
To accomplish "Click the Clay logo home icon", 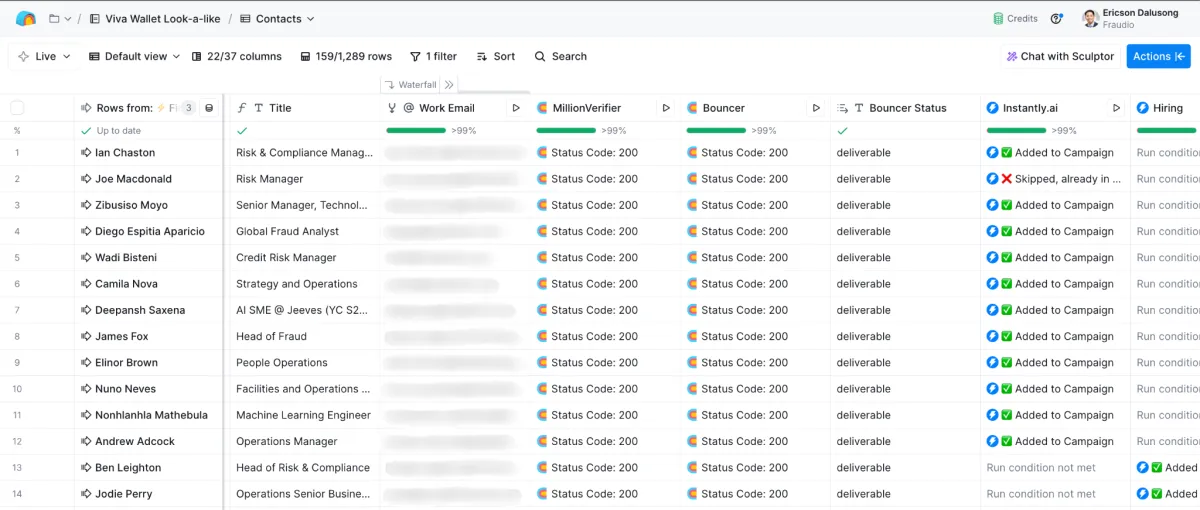I will pos(26,18).
